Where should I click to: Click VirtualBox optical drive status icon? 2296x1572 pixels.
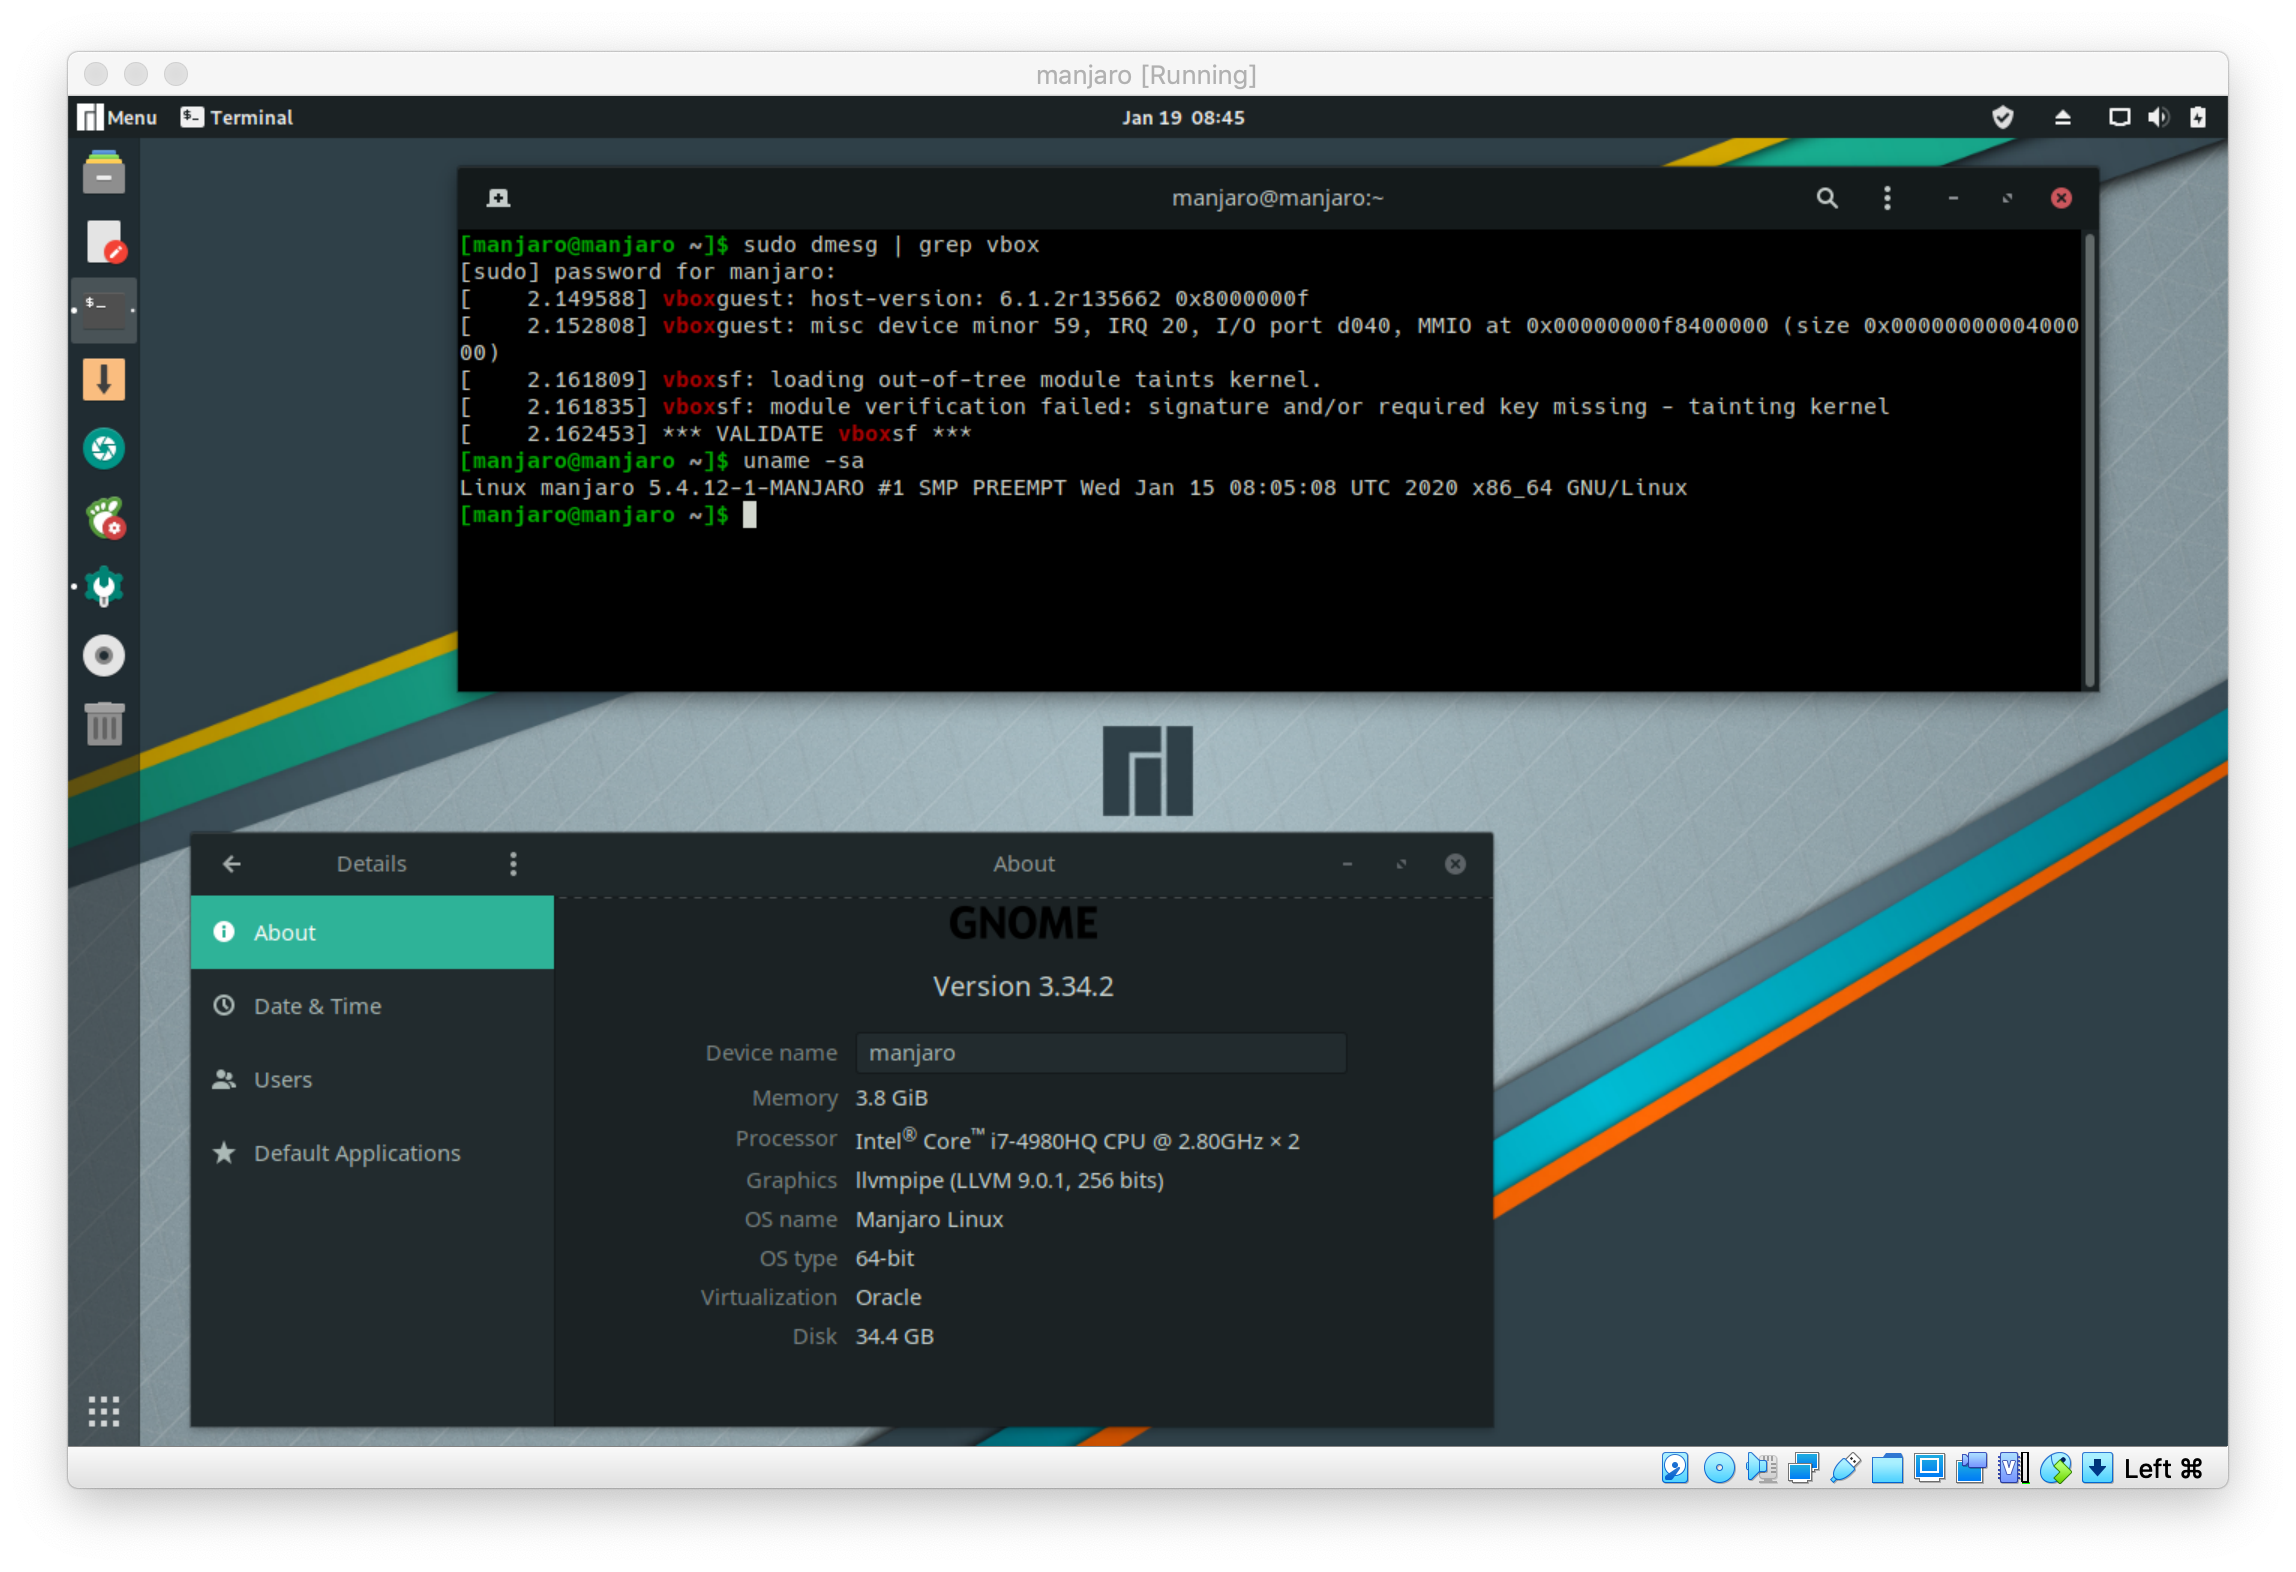[1719, 1467]
